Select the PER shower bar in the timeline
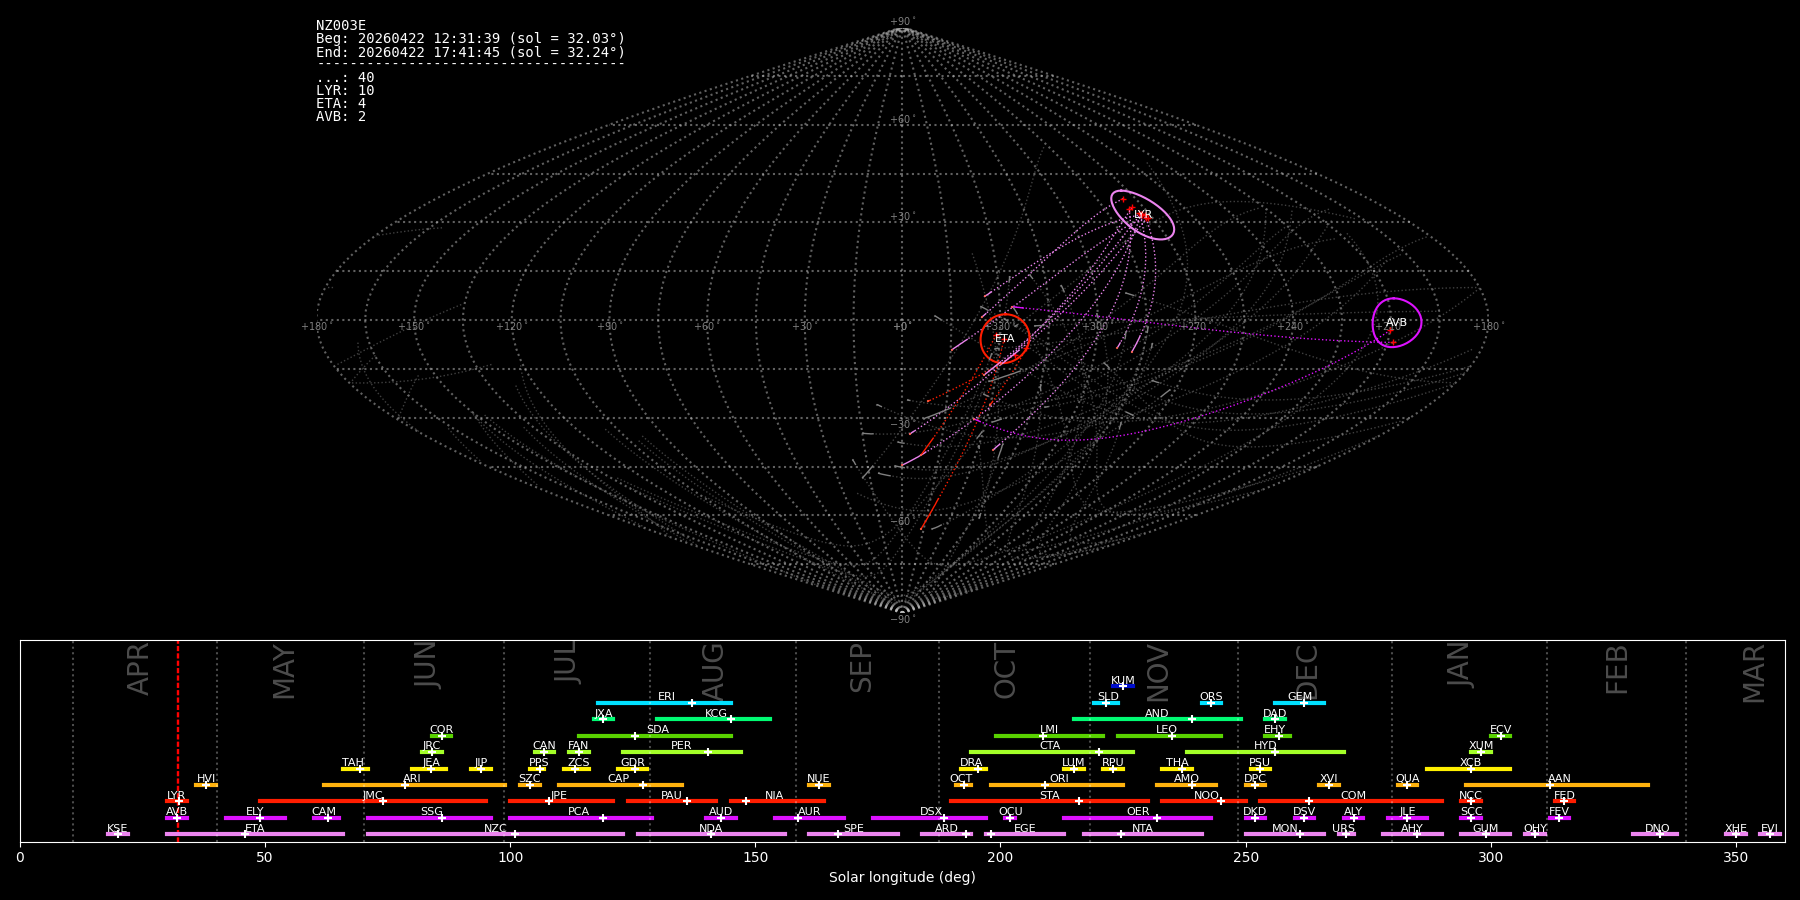This screenshot has width=1800, height=900. (681, 752)
